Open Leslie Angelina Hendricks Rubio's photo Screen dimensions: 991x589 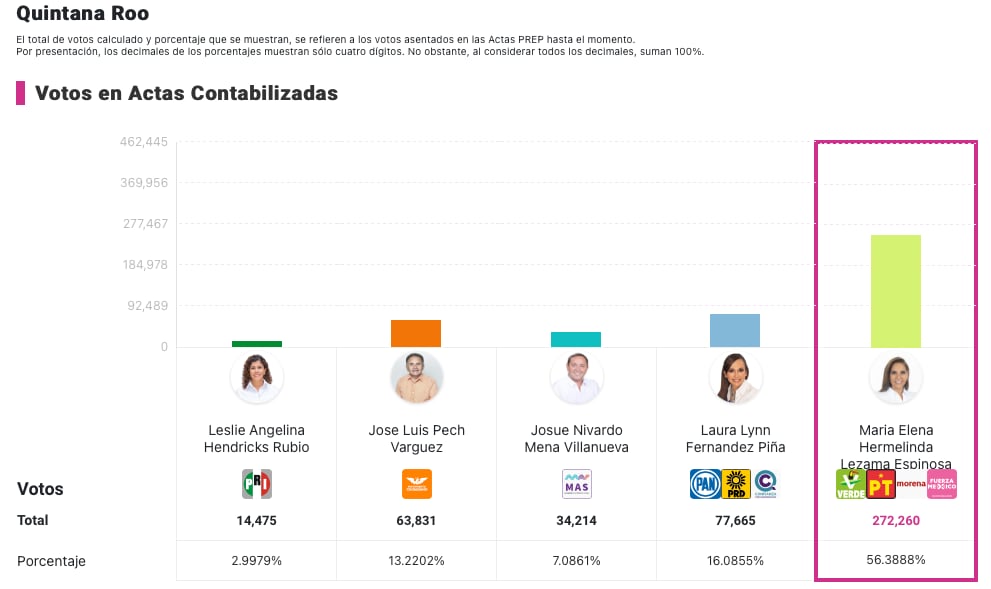[x=257, y=377]
